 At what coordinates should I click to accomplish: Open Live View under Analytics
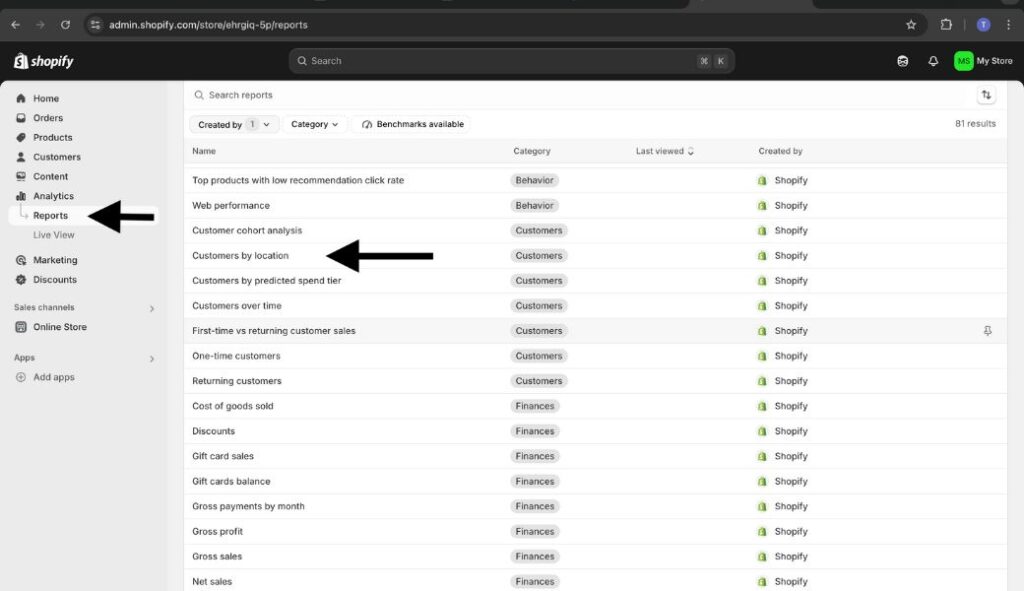pyautogui.click(x=54, y=235)
